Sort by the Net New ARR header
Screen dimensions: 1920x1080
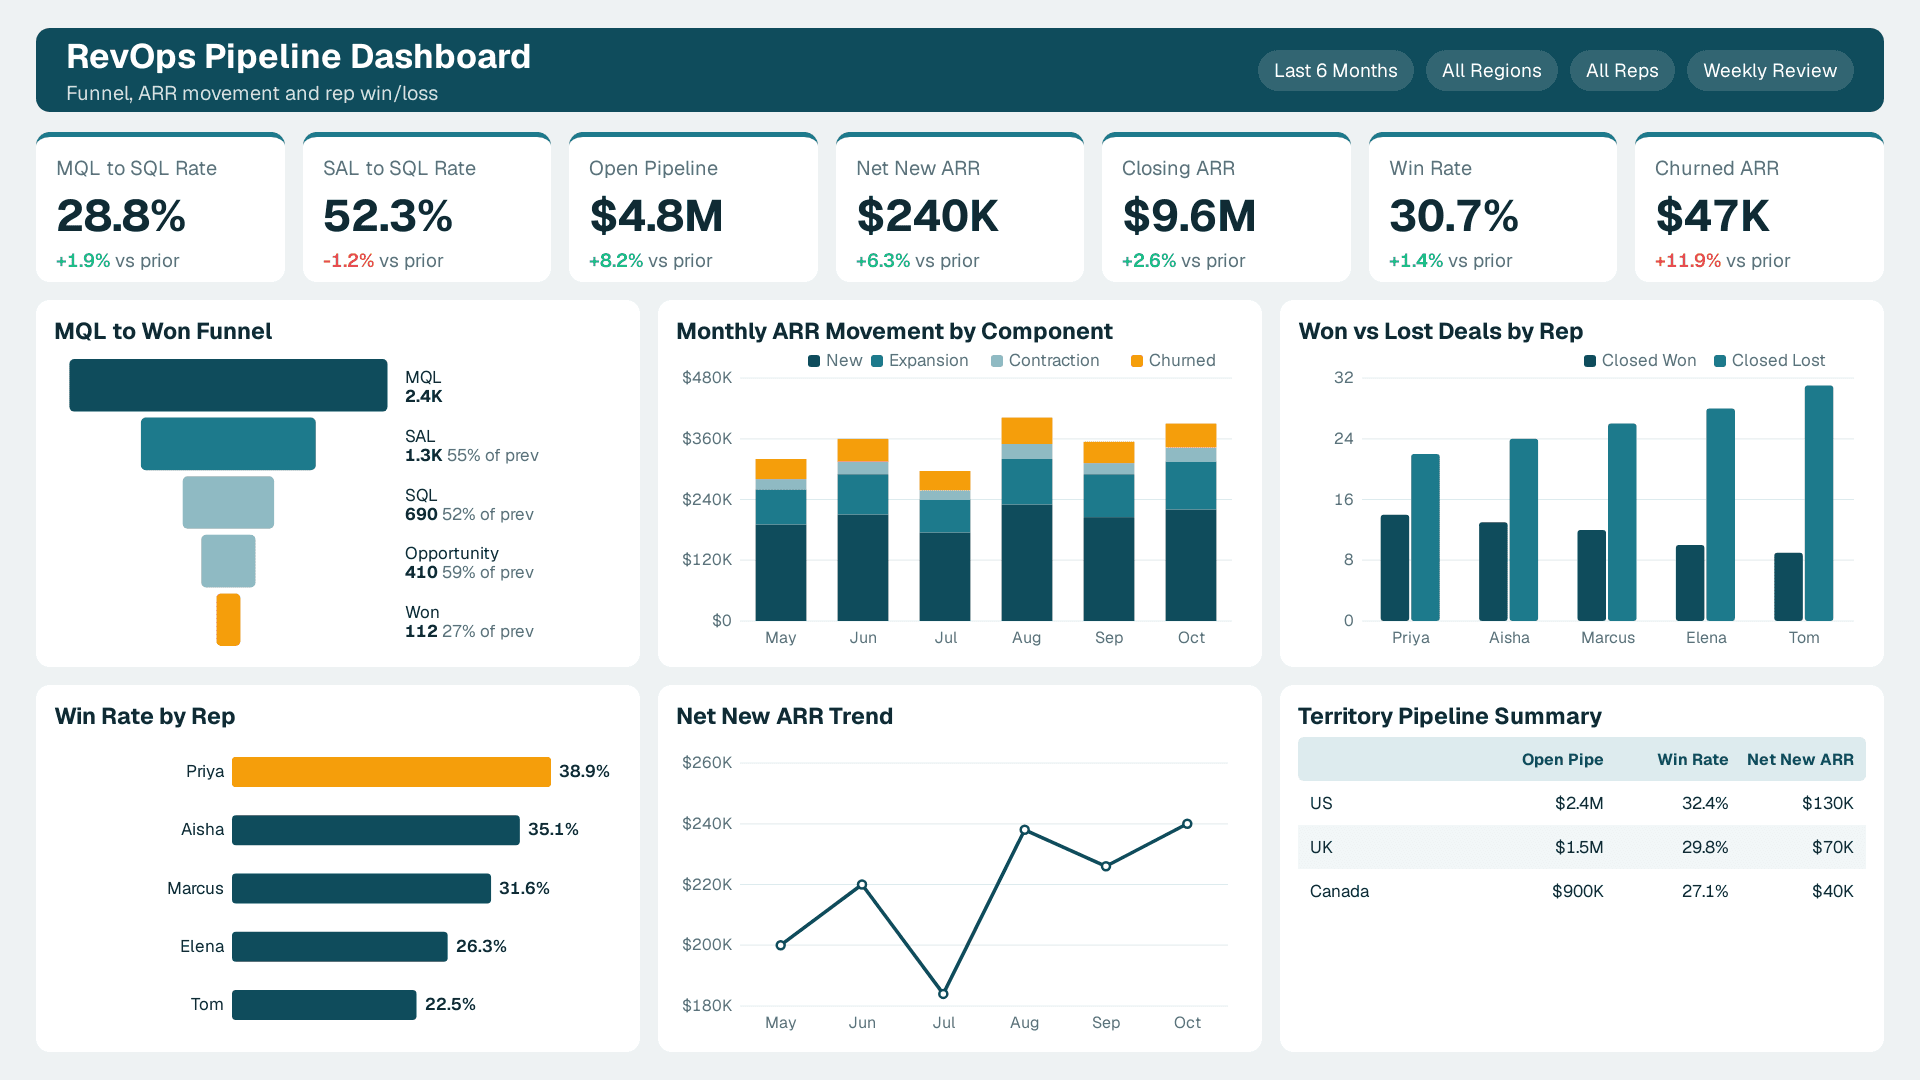tap(1800, 760)
